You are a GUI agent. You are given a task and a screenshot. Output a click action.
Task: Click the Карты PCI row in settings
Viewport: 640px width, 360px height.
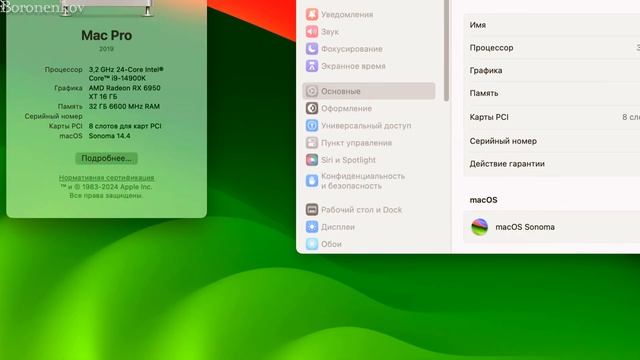(x=552, y=117)
